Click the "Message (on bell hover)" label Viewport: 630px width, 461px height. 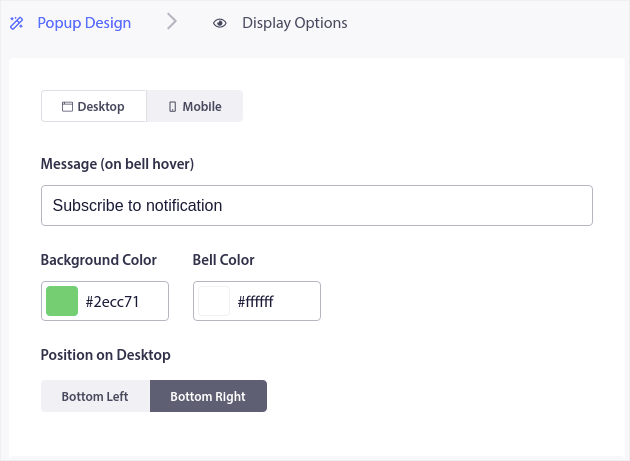(x=117, y=163)
